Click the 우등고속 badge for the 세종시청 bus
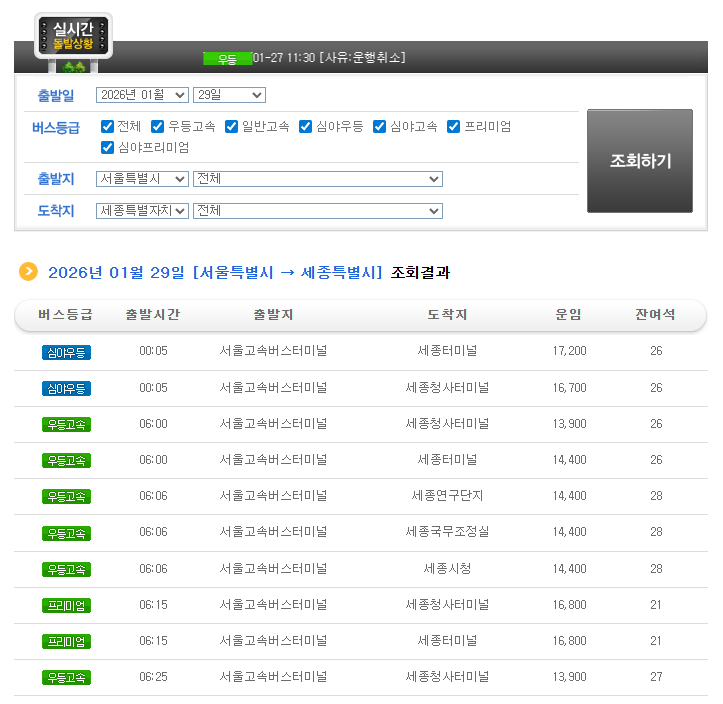723x704 pixels. click(66, 569)
